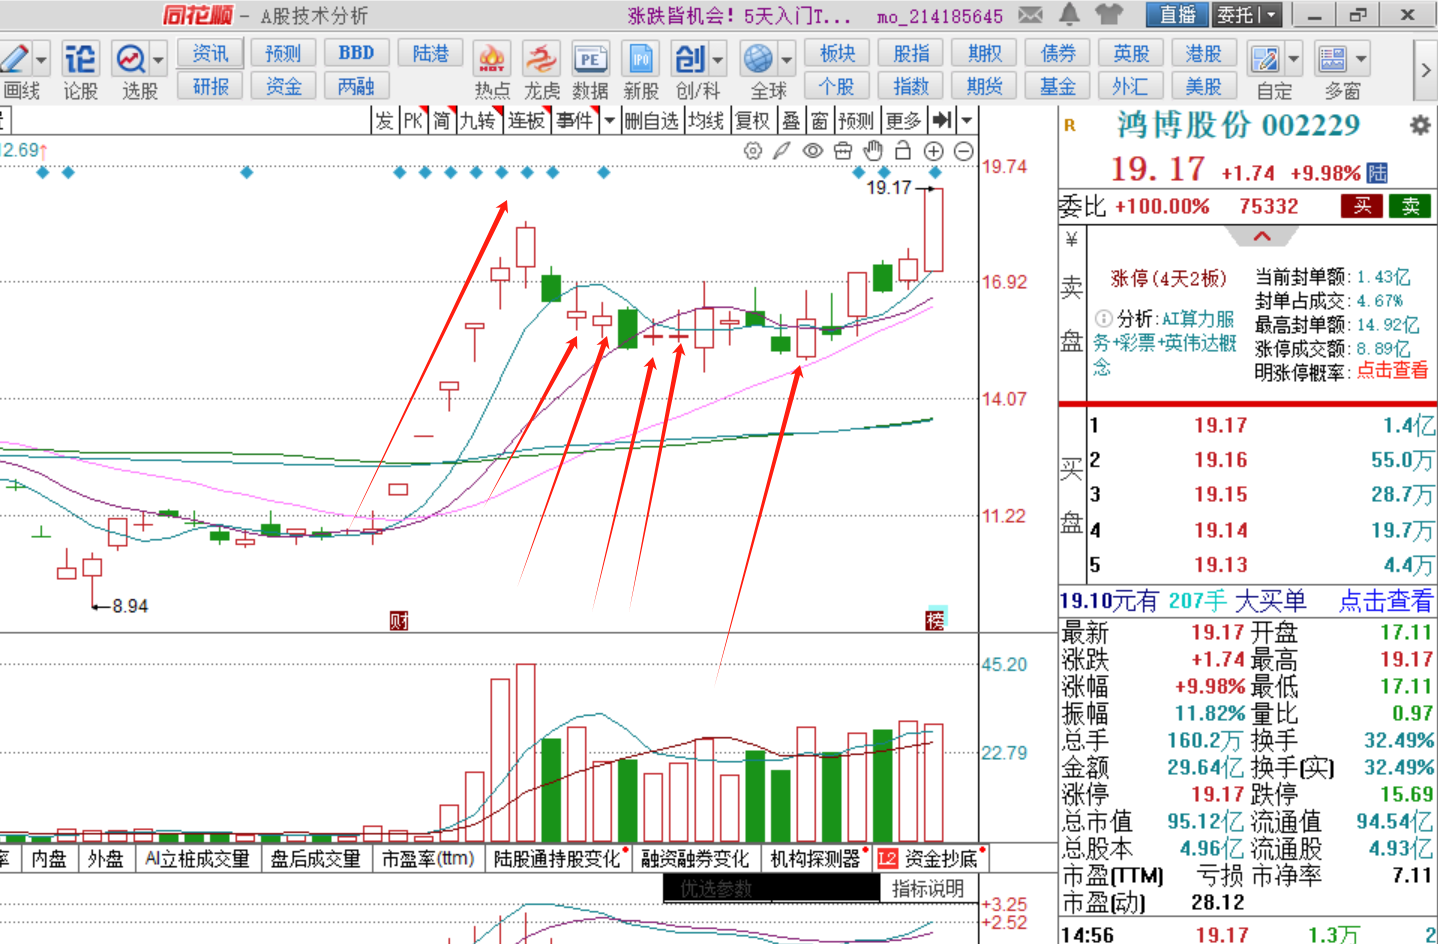Select the pen annotate icon above chart
1438x944 pixels.
click(x=782, y=151)
